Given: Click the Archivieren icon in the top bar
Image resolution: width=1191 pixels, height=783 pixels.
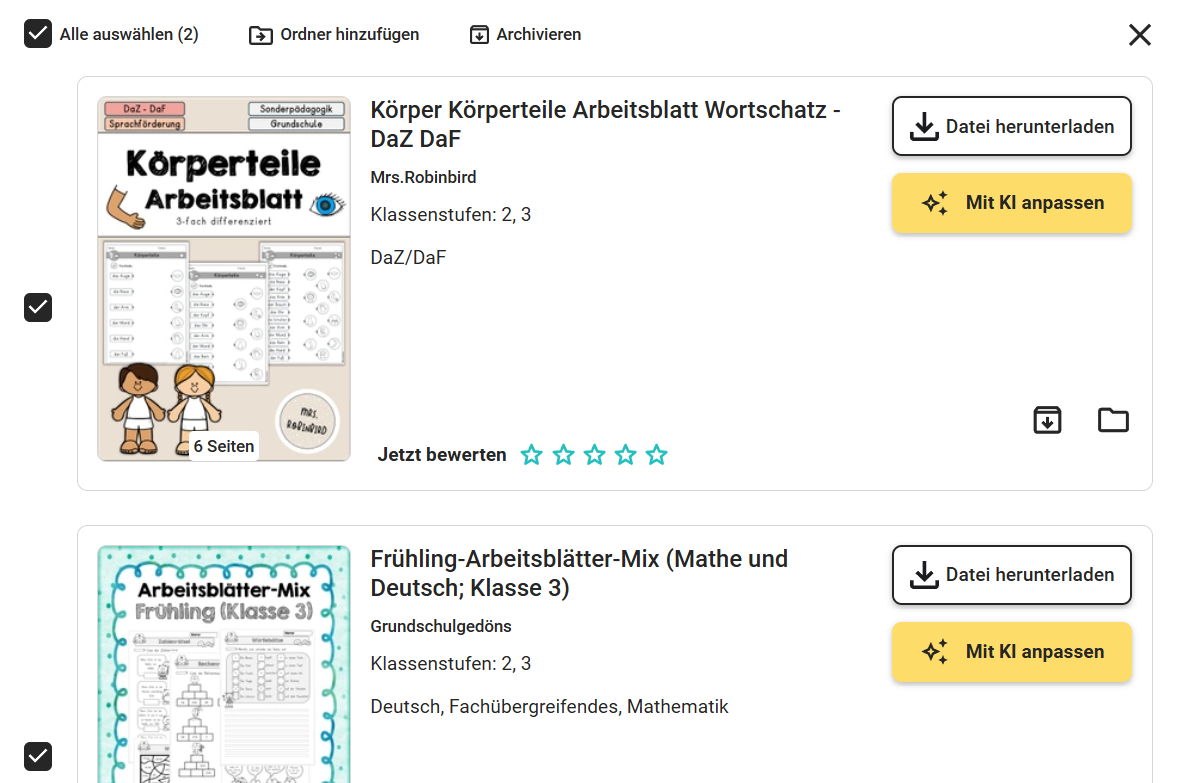Looking at the screenshot, I should 479,35.
